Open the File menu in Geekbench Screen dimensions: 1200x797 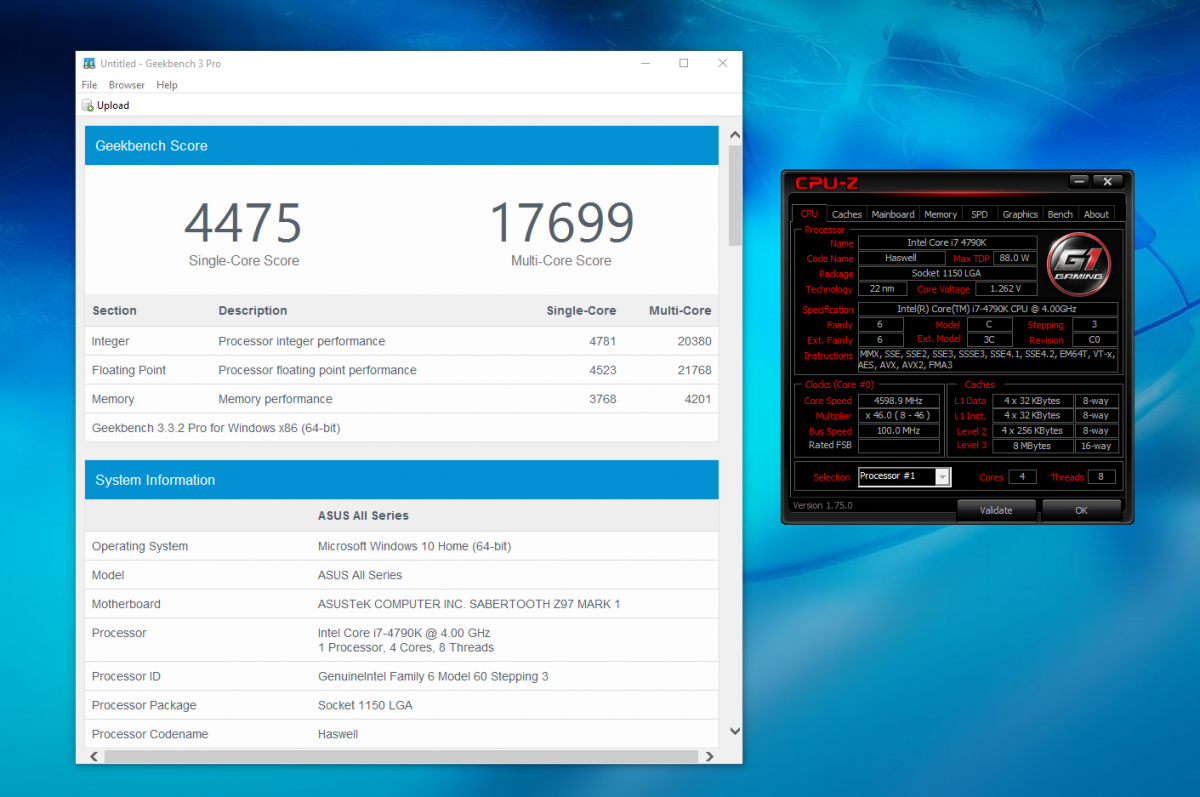point(89,85)
